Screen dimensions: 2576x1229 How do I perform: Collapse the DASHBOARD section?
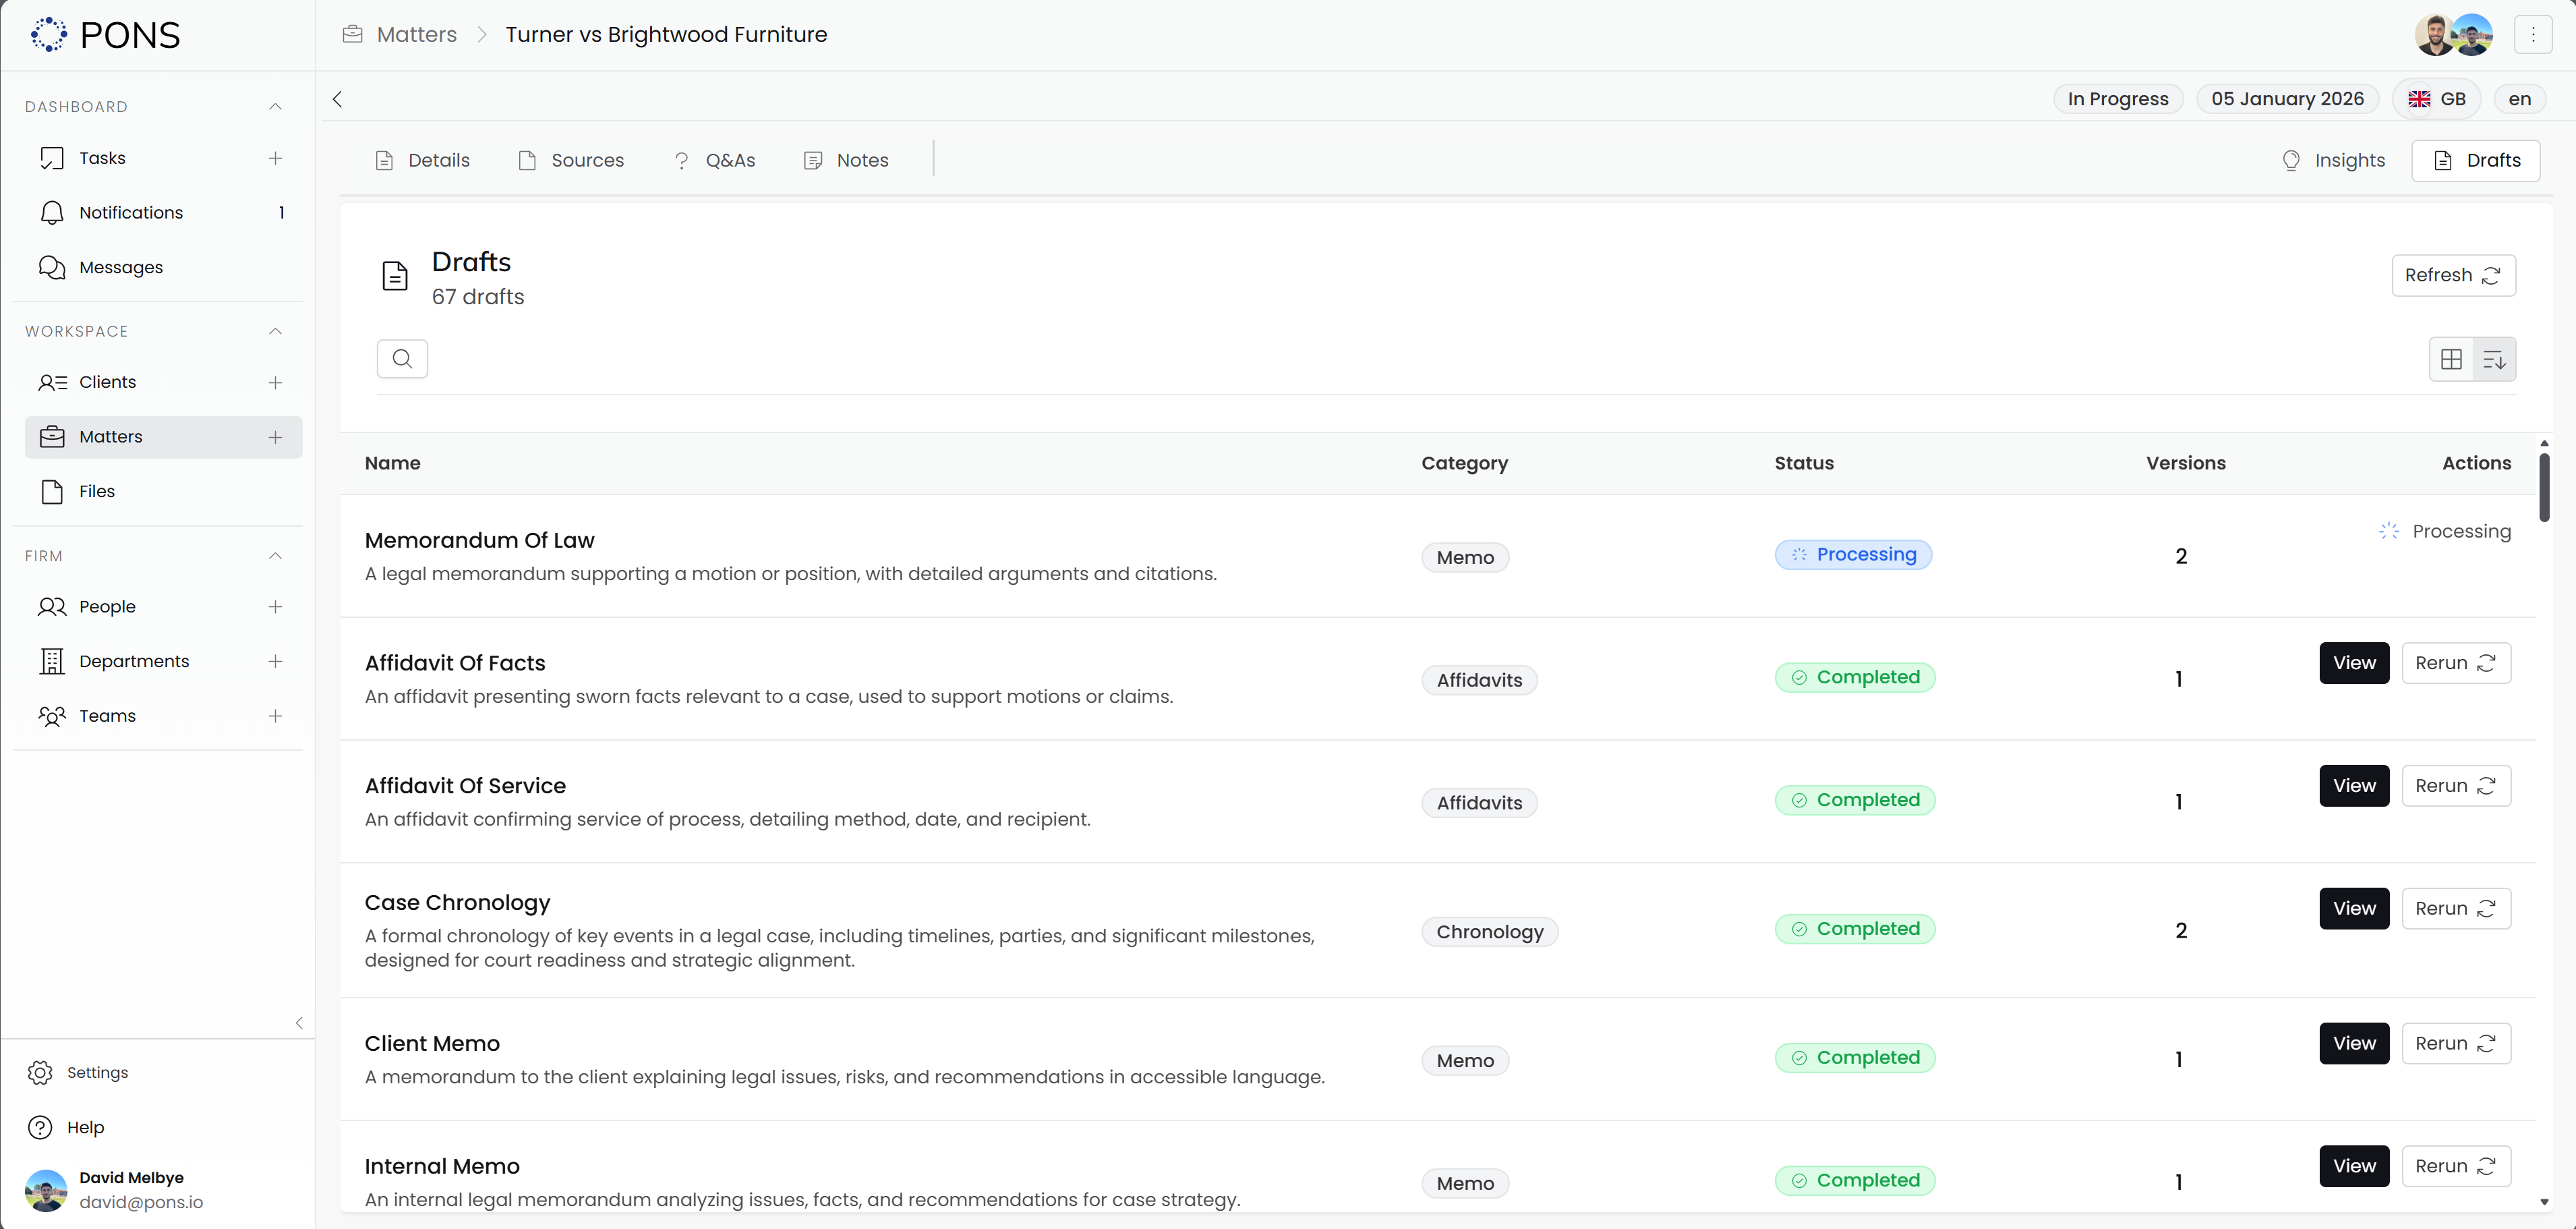click(x=275, y=106)
